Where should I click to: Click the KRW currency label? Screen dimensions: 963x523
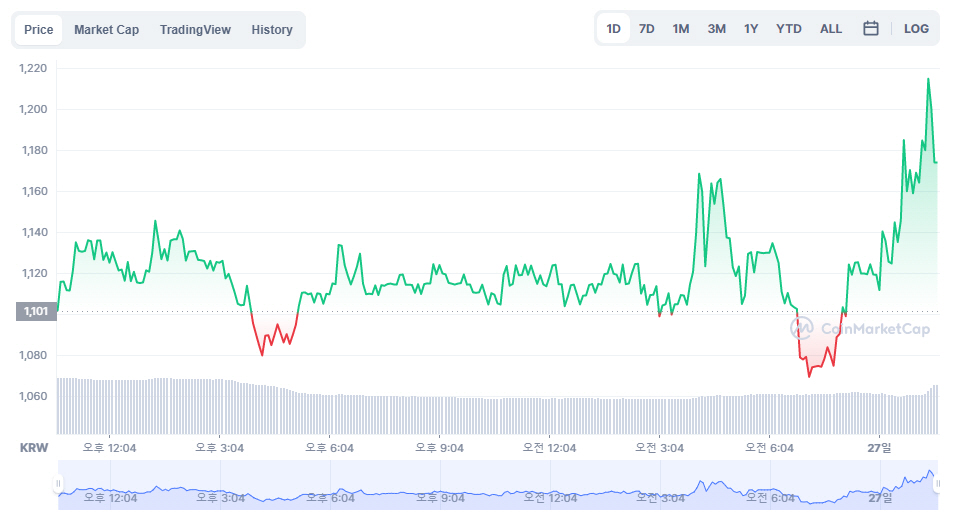[34, 447]
